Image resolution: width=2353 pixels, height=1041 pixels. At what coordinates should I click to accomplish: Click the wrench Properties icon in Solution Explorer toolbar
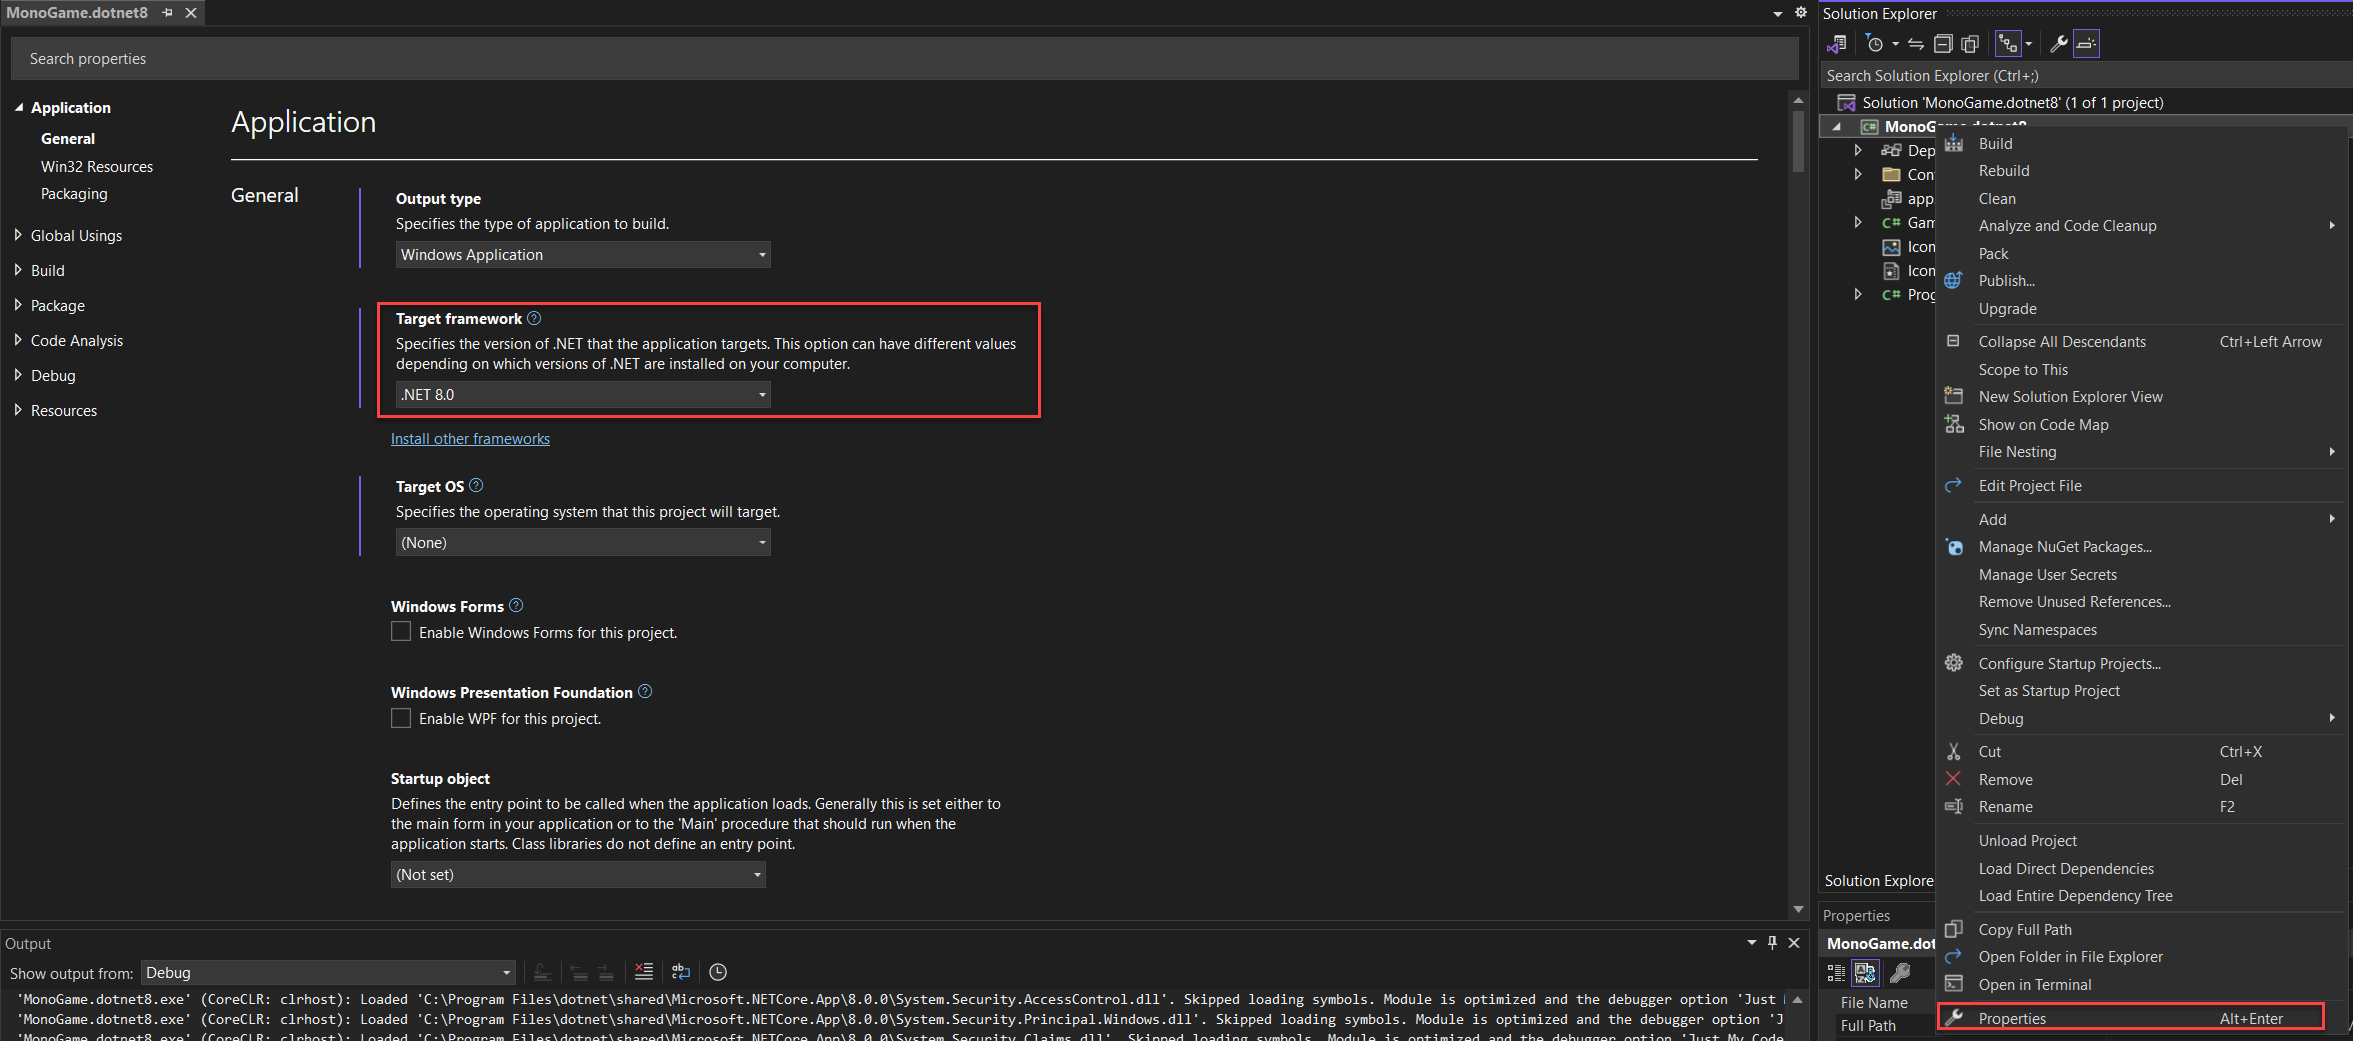point(2059,44)
